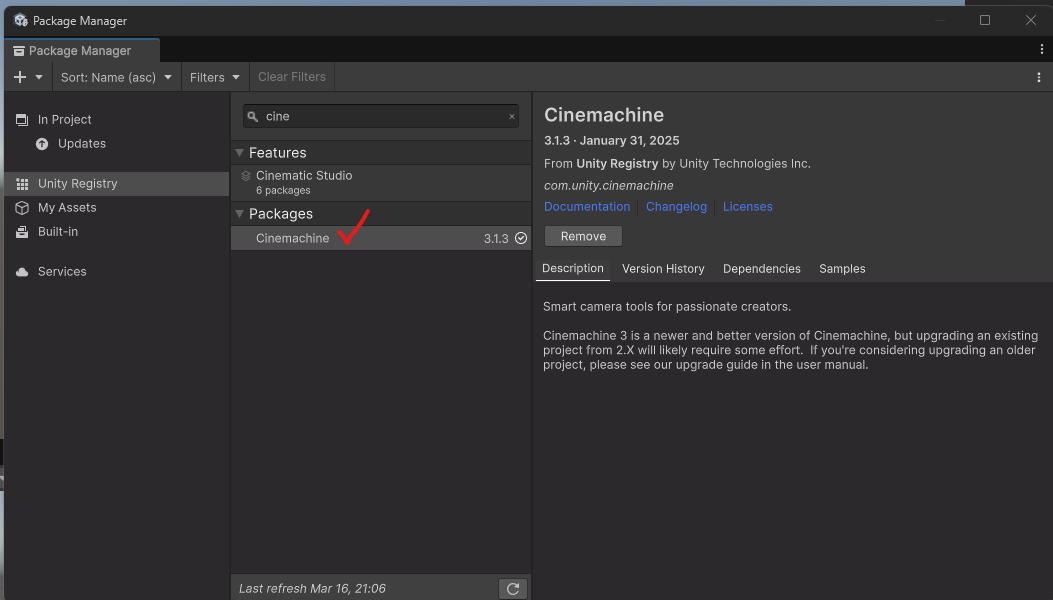Open the Sort: Name (asc) dropdown
Viewport: 1053px width, 600px height.
pyautogui.click(x=116, y=77)
